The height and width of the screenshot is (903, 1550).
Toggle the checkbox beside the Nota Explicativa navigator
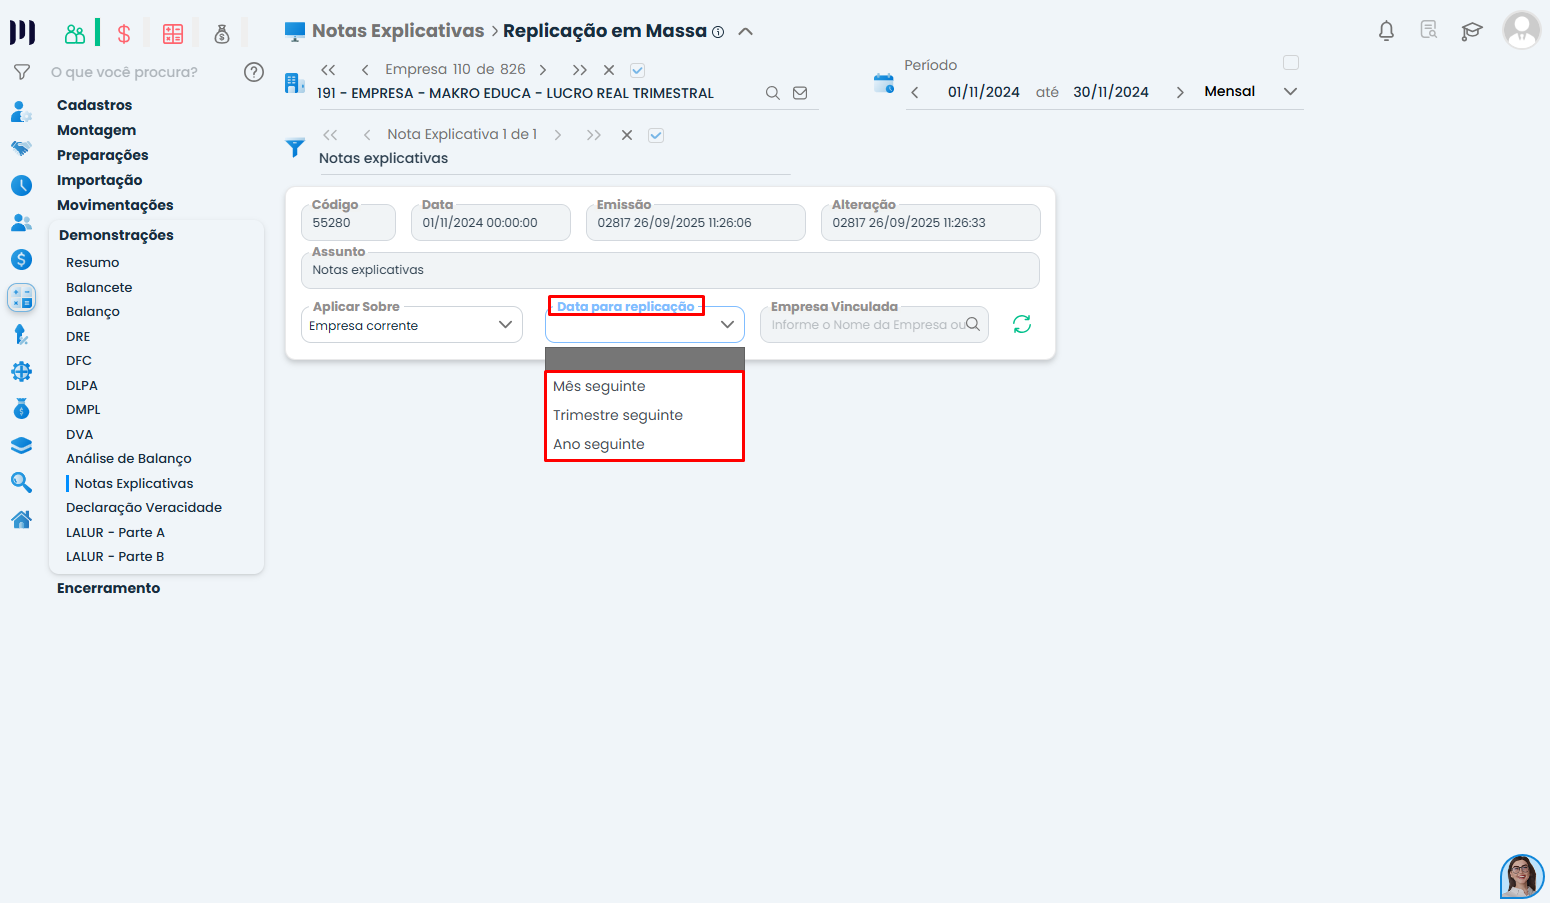656,135
